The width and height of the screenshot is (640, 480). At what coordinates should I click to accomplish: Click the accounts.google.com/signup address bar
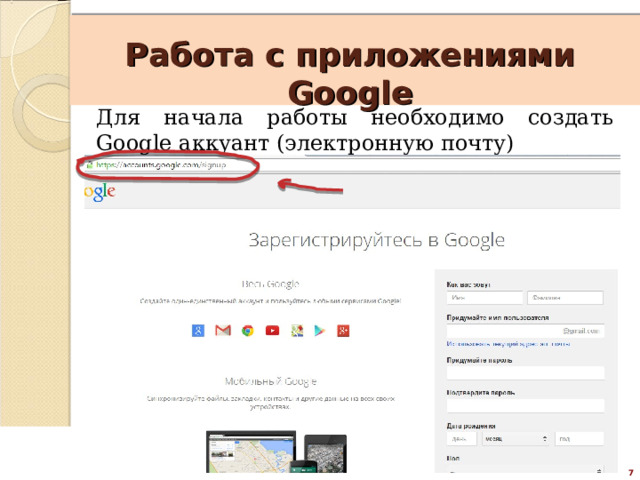click(161, 165)
